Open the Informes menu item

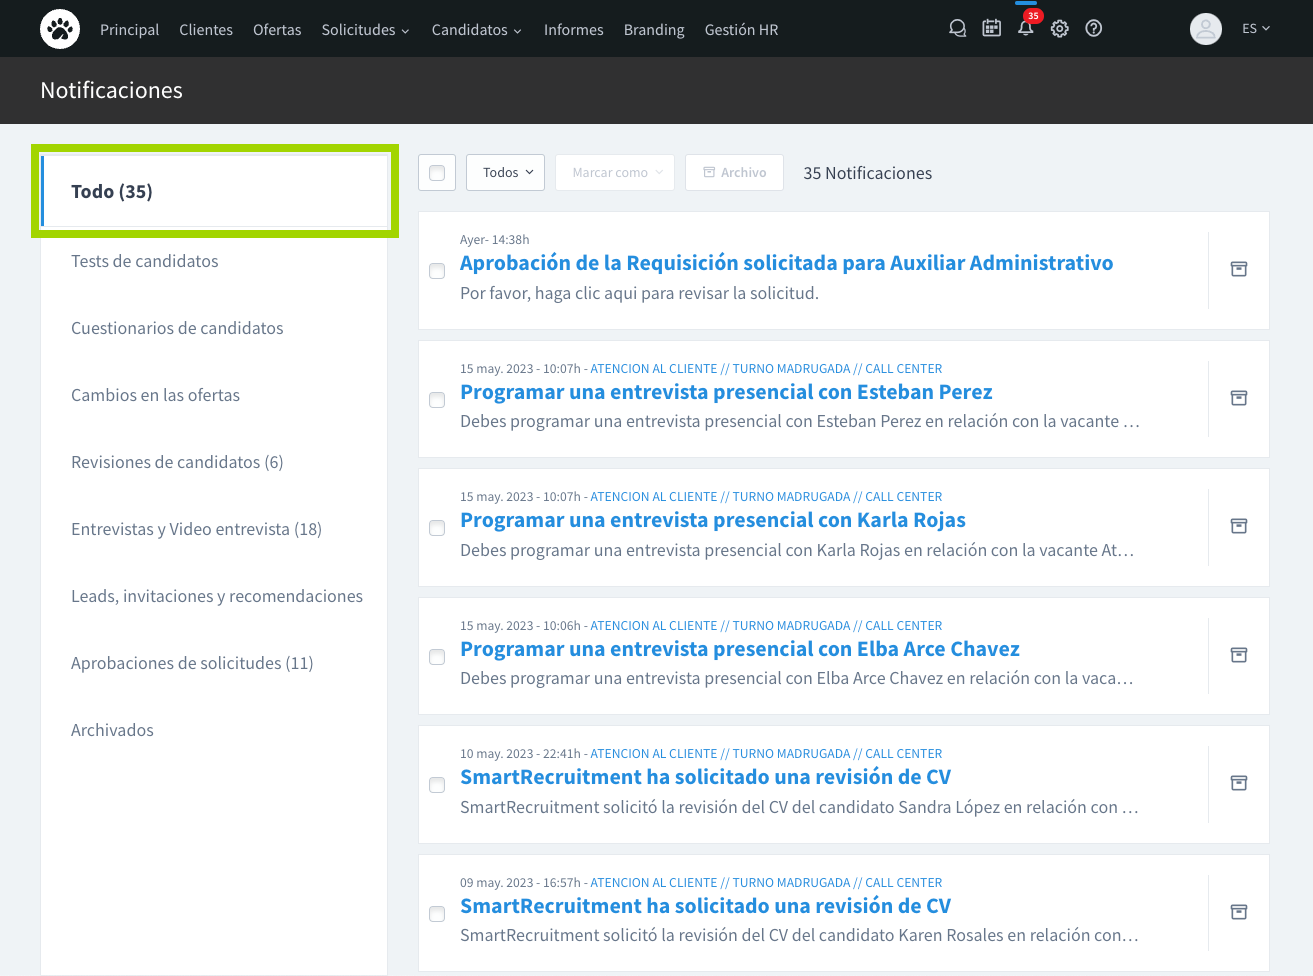point(573,30)
